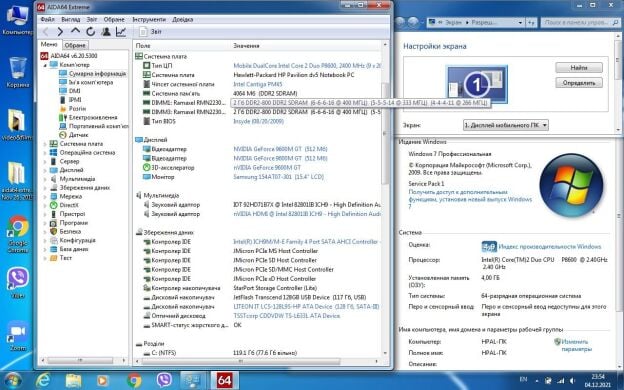Image resolution: width=624 pixels, height=390 pixels.
Task: Open the Інструменти menu
Action: click(149, 19)
